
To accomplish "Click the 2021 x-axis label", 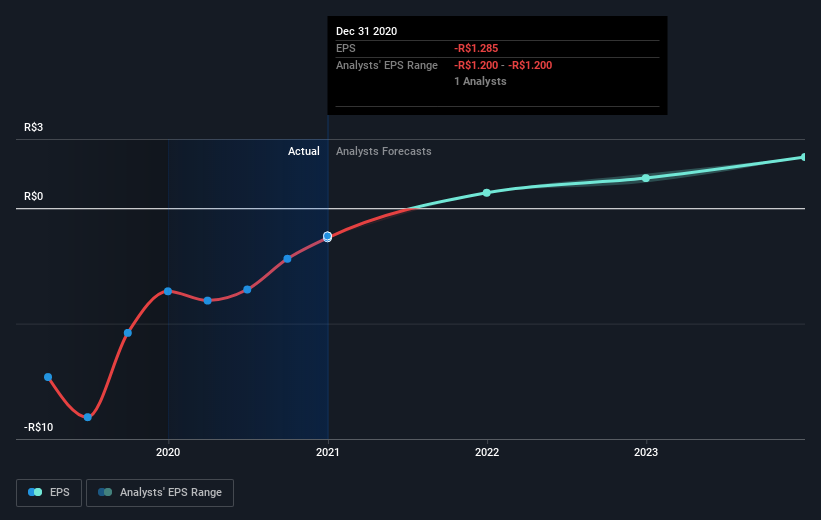I will (x=328, y=452).
